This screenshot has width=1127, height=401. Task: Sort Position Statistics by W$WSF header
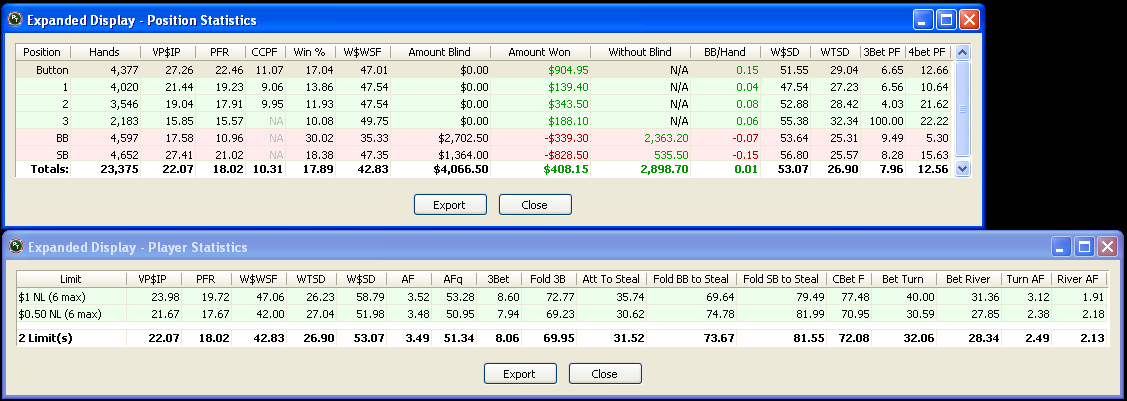click(362, 52)
